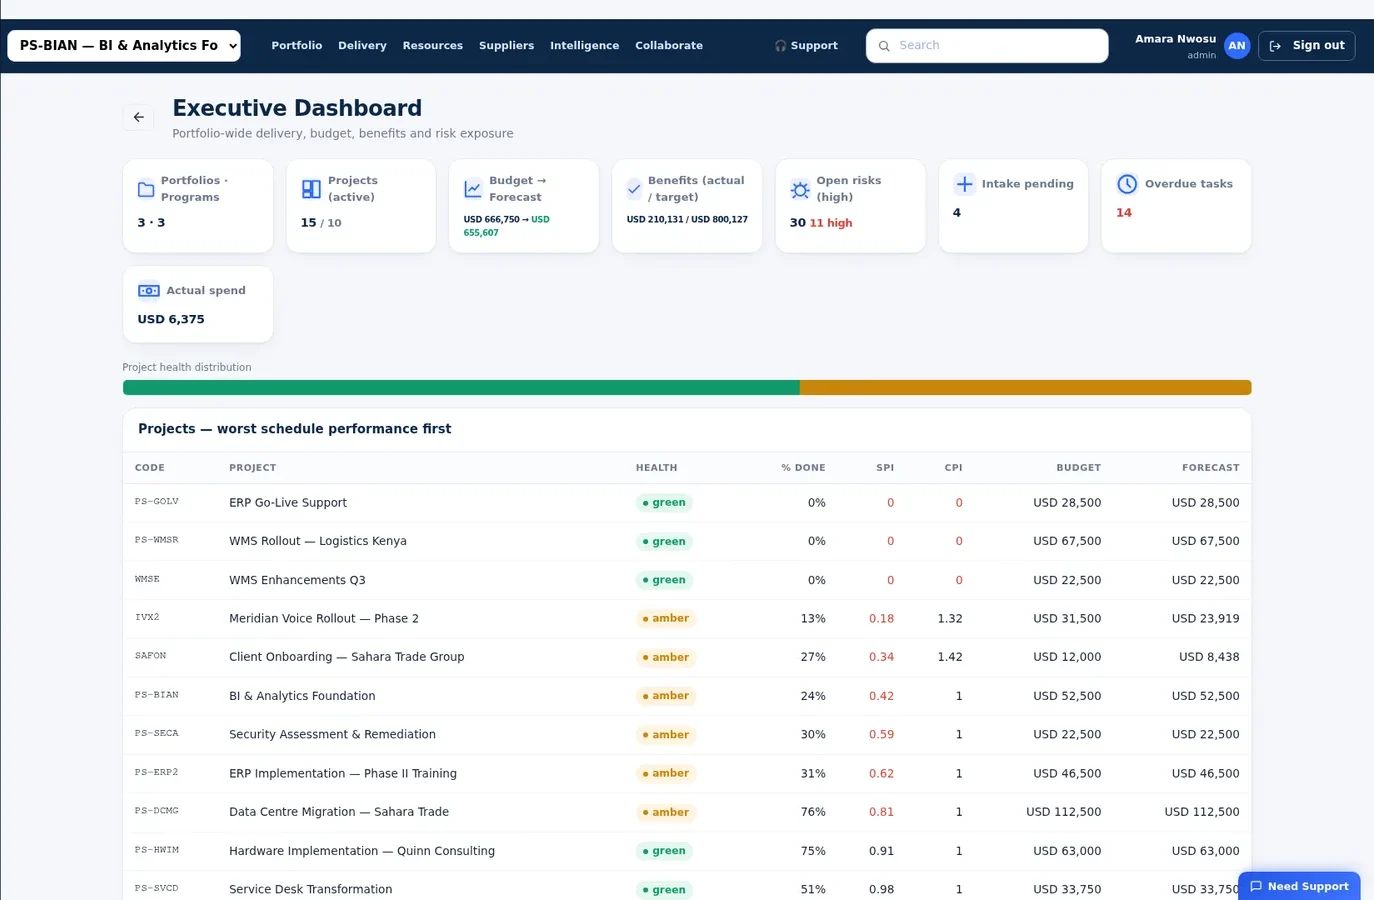
Task: Open the ERP Go-Live Support project row
Action: (687, 503)
